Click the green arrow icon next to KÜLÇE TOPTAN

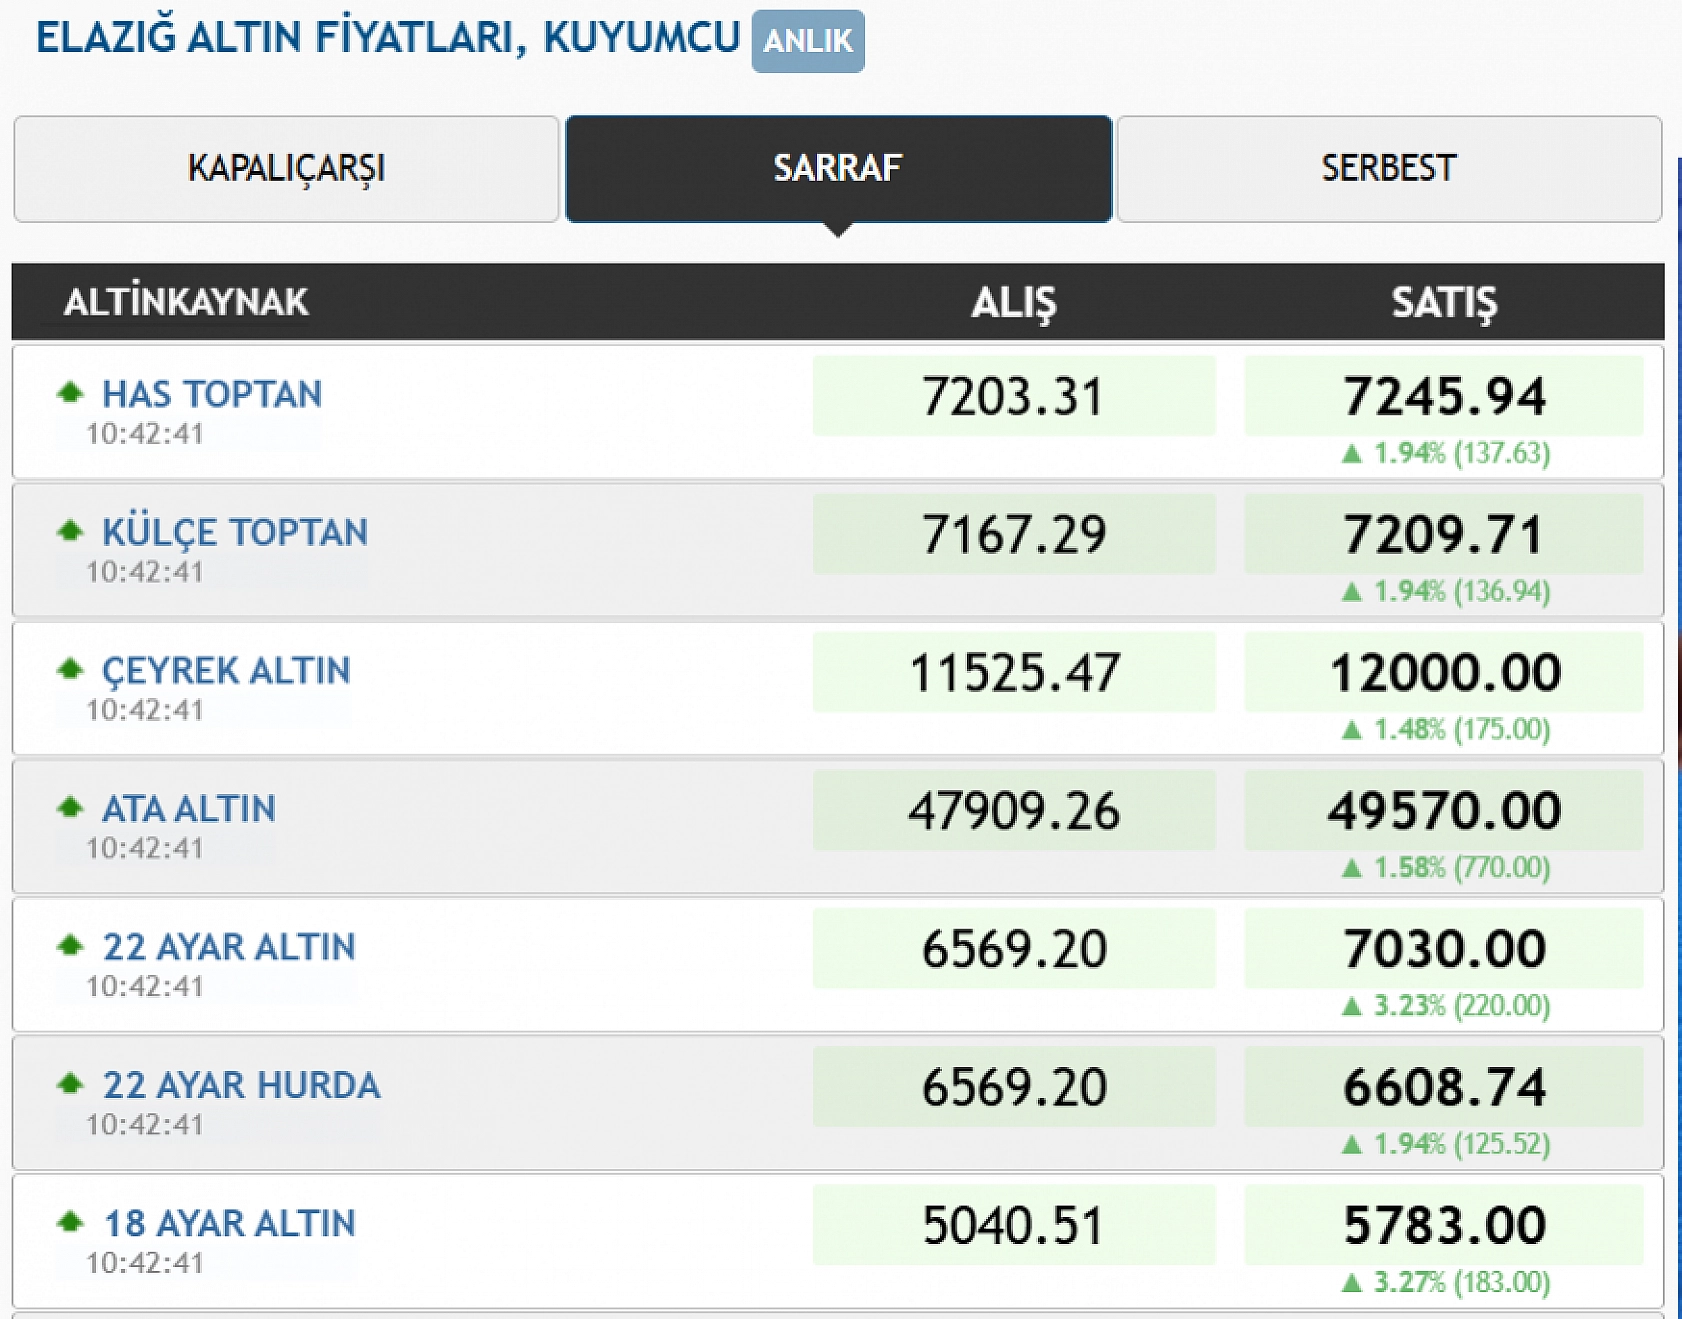[68, 531]
